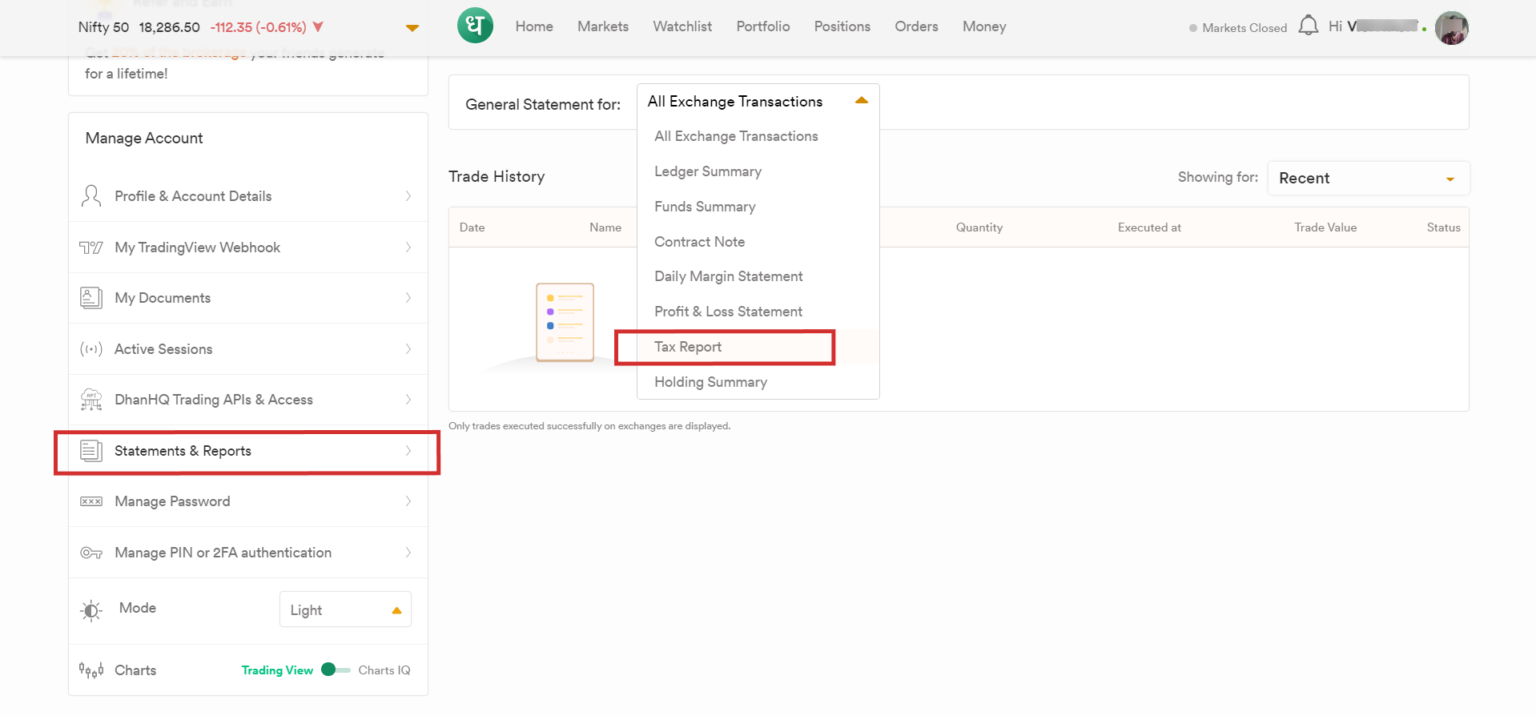Click the DhanHQ Trading APIs cloud icon
Image resolution: width=1536 pixels, height=716 pixels.
(91, 400)
